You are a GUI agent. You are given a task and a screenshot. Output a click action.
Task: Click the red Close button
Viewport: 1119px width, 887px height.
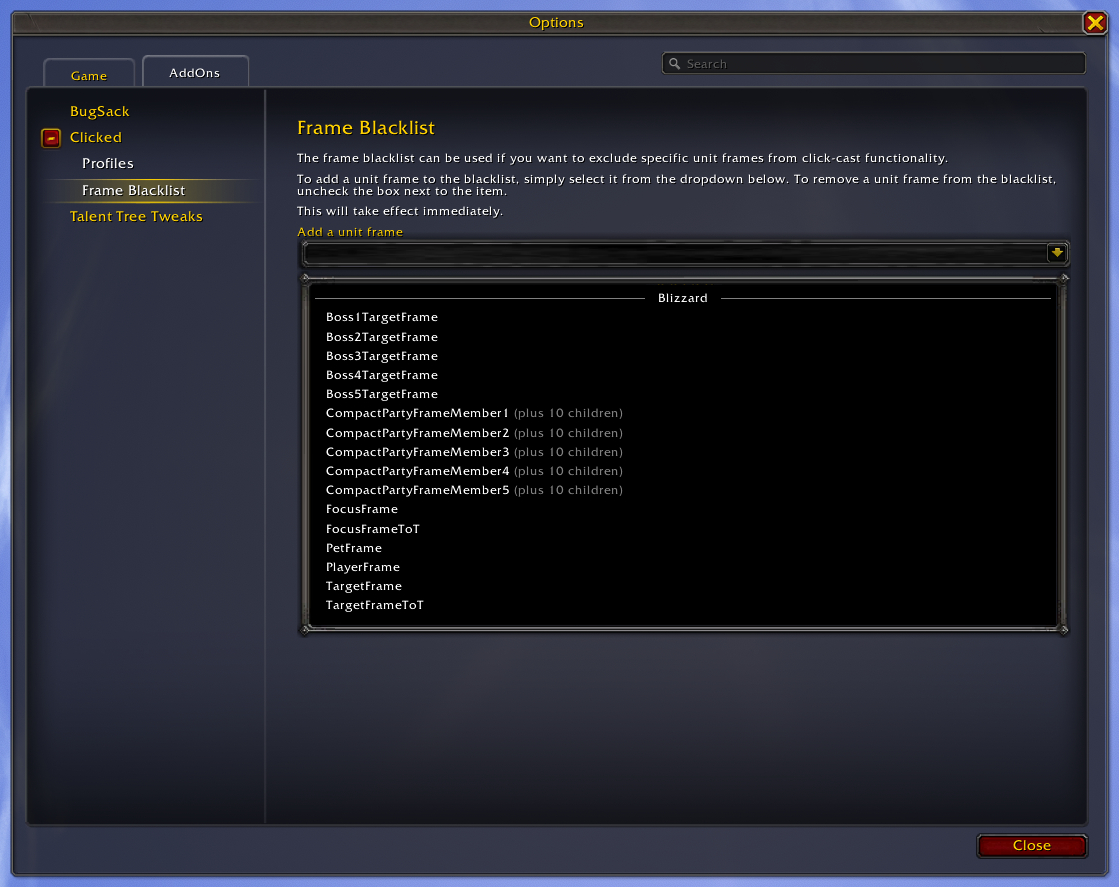[x=1031, y=846]
